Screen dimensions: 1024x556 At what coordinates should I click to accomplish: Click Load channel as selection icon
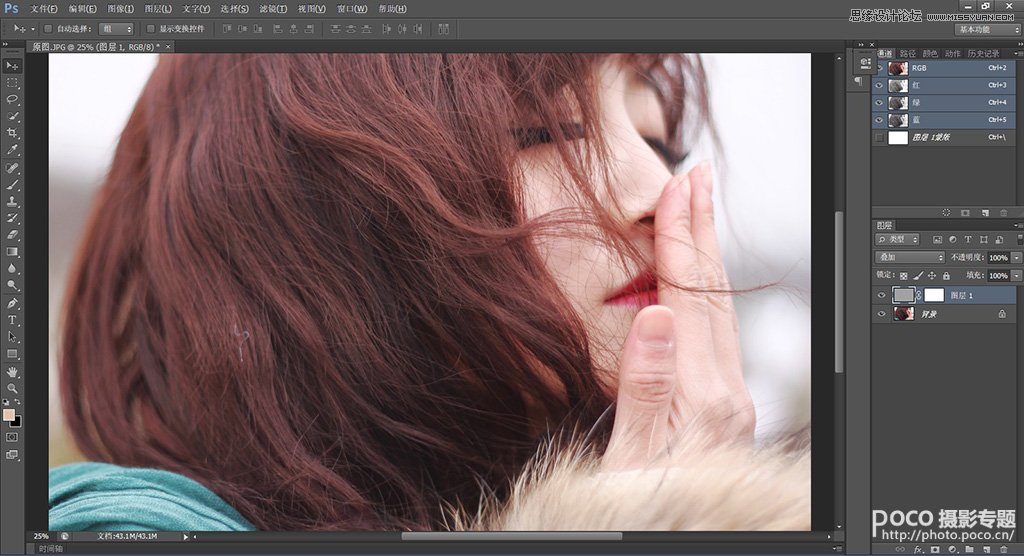click(x=946, y=213)
